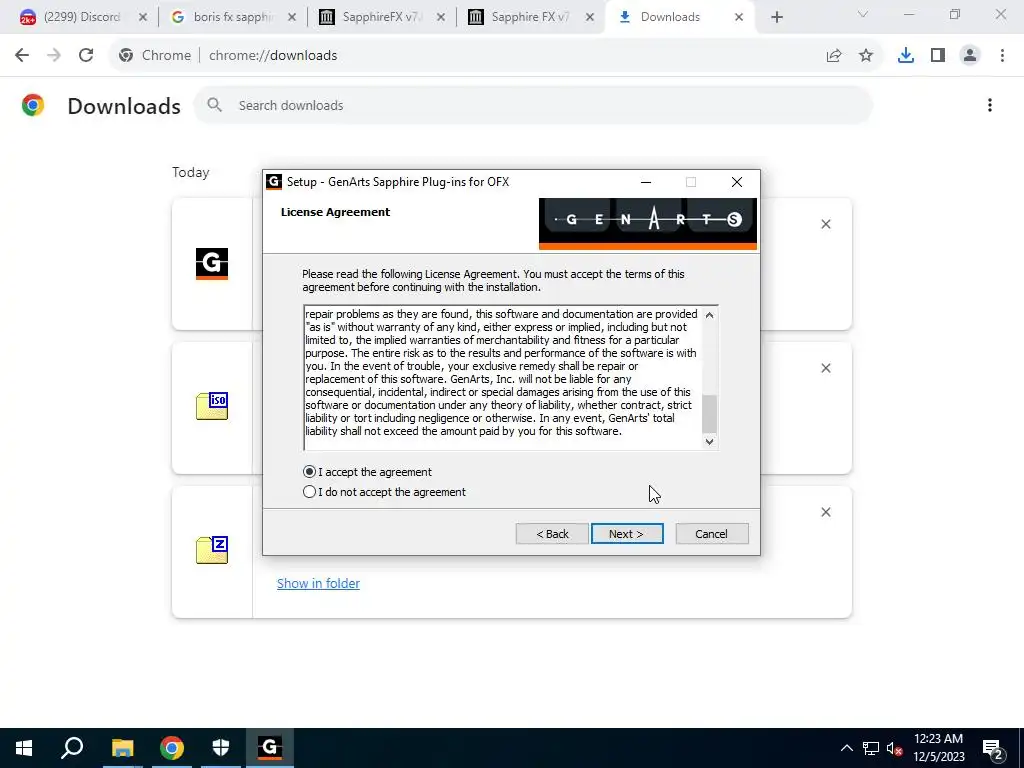This screenshot has width=1024, height=768.
Task: Open Downloads page three-dot menu
Action: 990,105
